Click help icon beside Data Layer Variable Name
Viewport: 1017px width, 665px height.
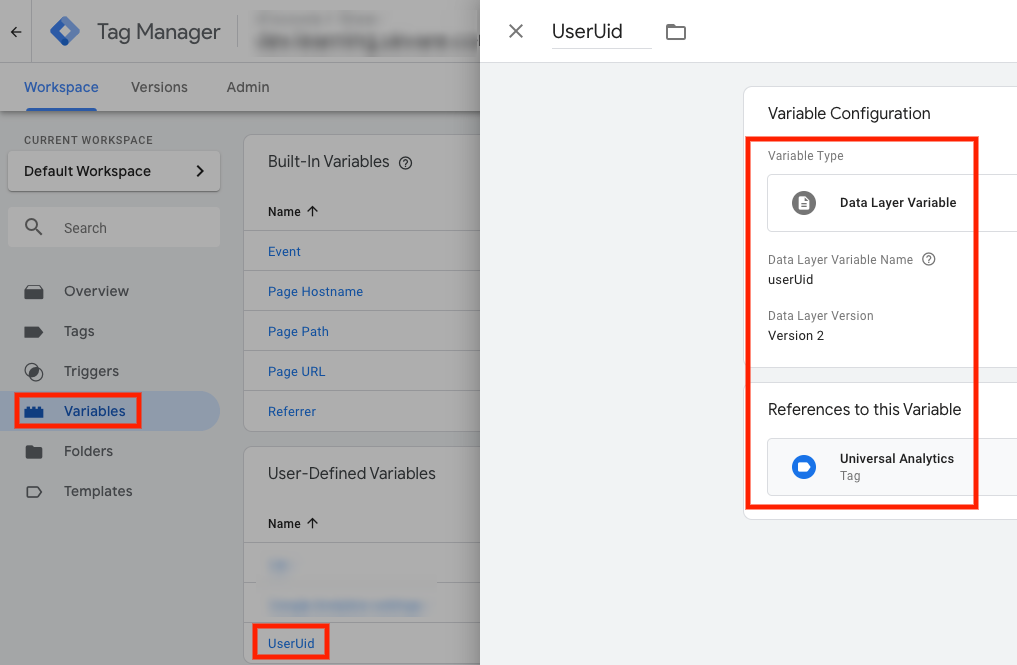pos(928,259)
